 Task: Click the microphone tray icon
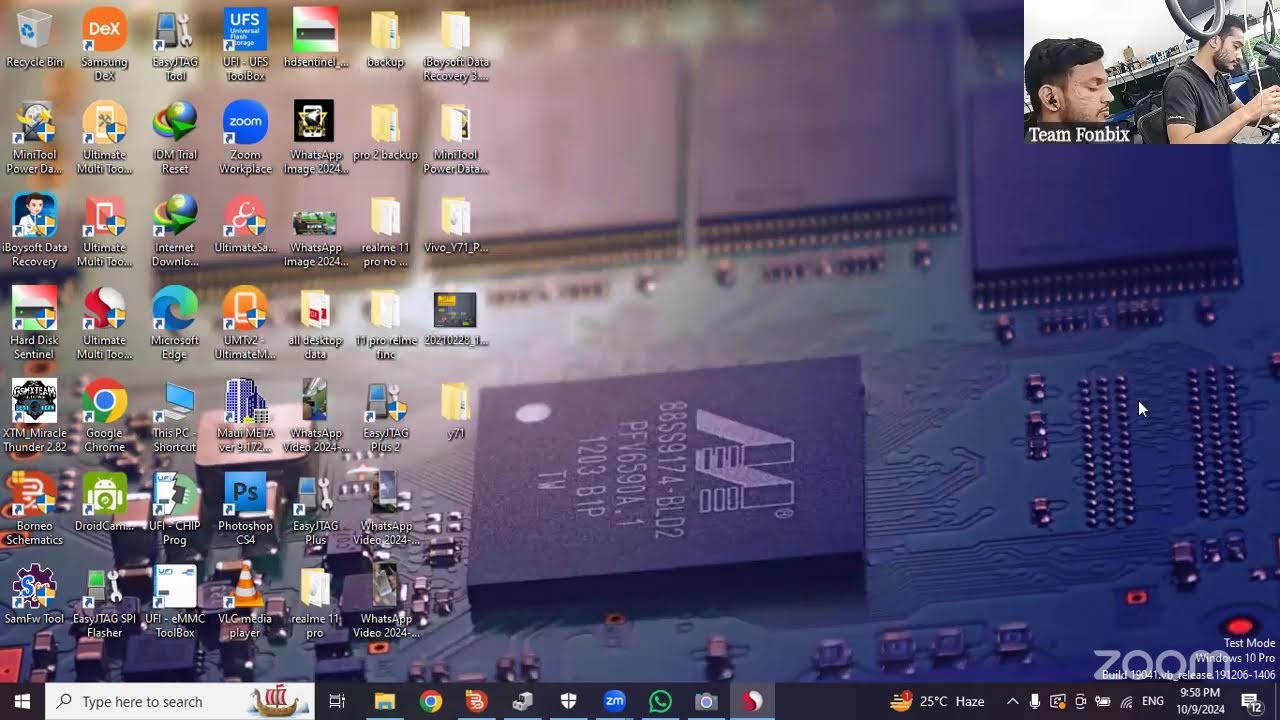(x=1035, y=701)
